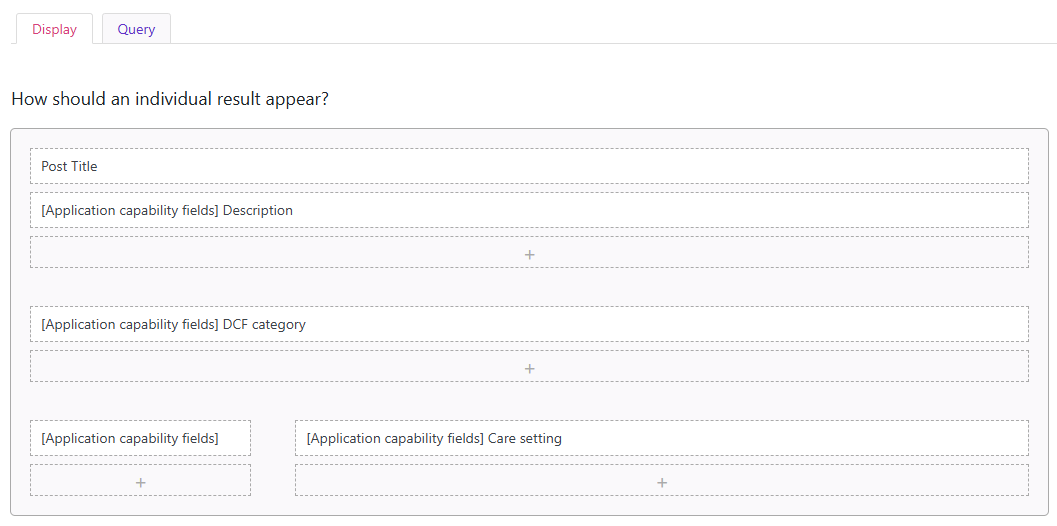Image resolution: width=1057 pixels, height=526 pixels.
Task: Select the Post Title field box
Action: point(529,166)
